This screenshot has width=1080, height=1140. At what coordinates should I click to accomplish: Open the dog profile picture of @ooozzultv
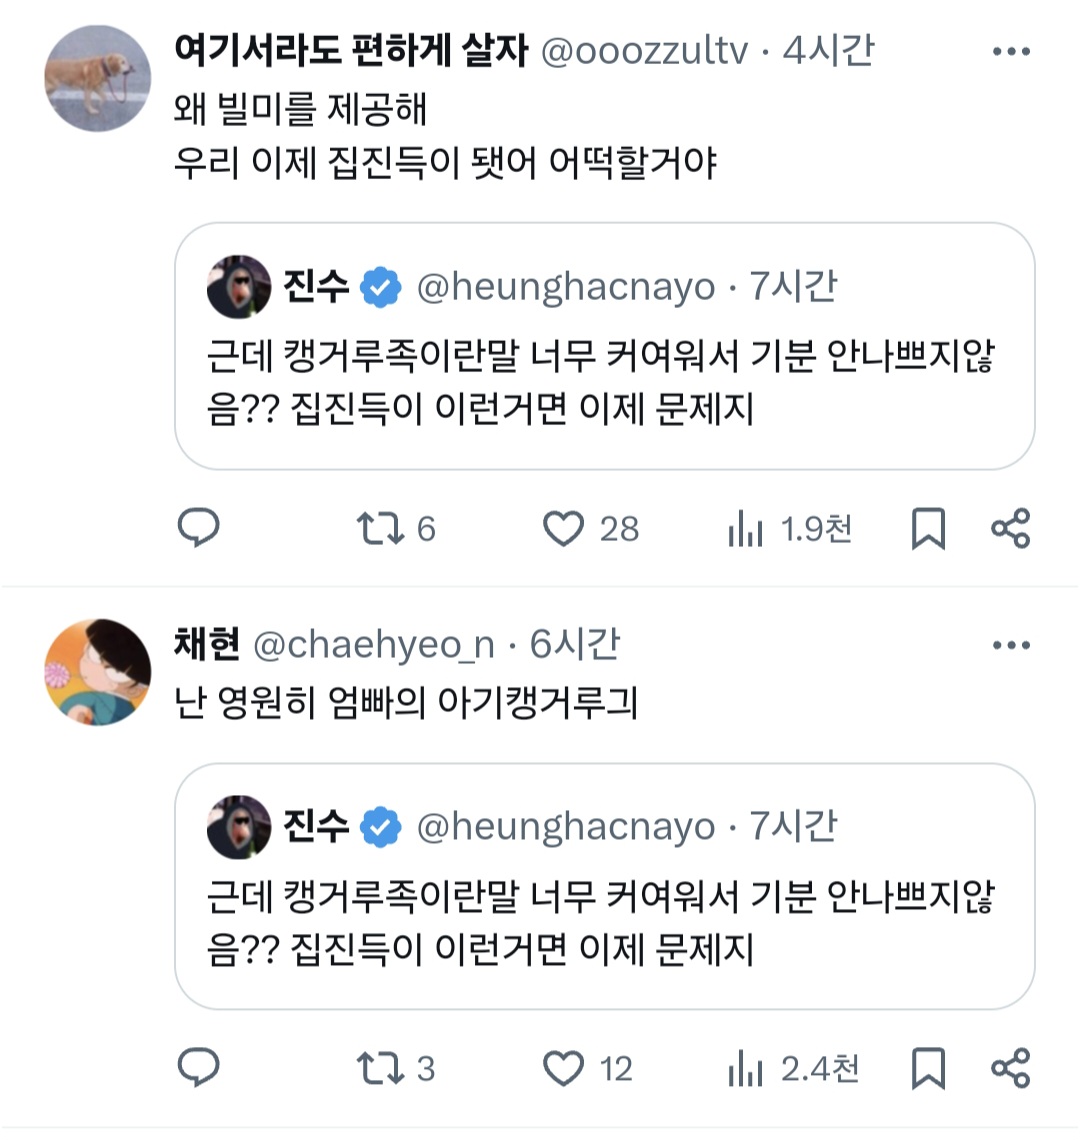[x=98, y=78]
